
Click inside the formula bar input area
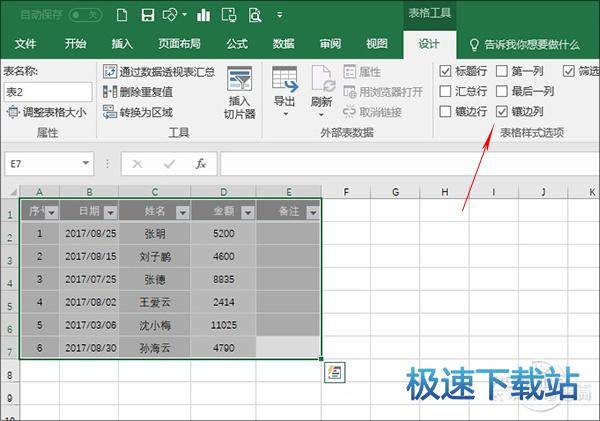(x=410, y=164)
